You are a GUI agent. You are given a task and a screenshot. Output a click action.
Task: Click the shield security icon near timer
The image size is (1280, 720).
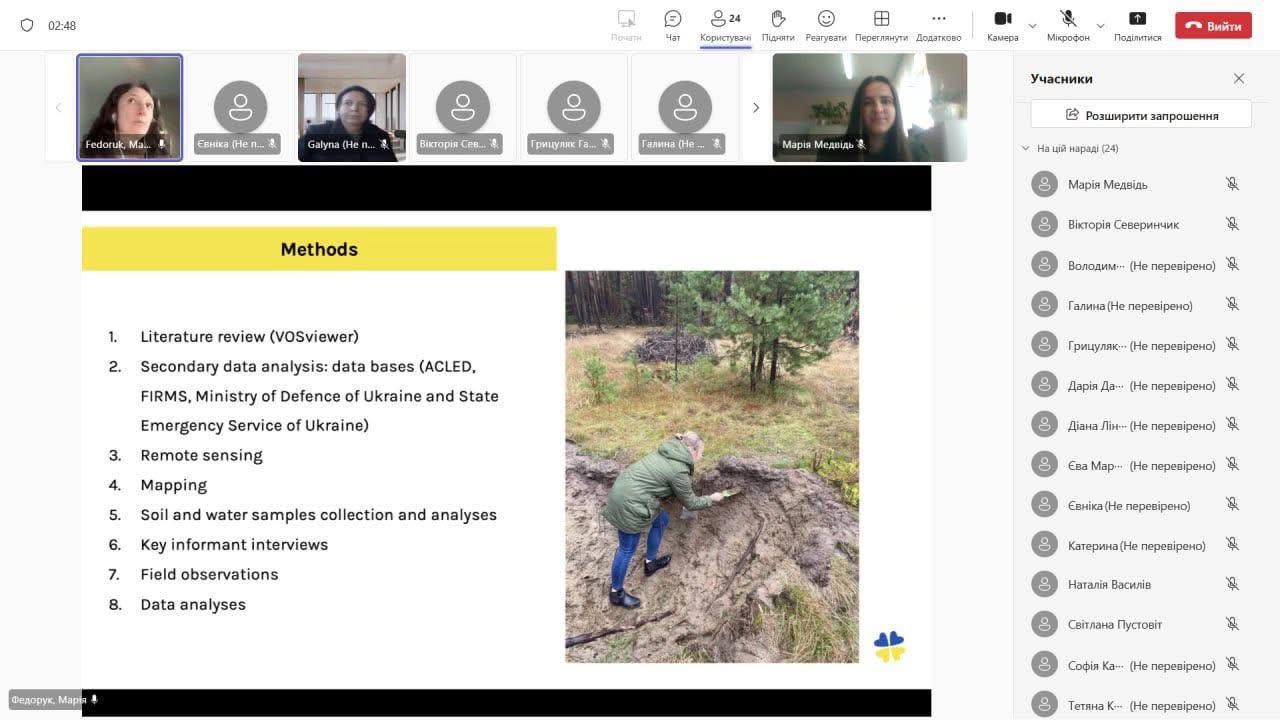(27, 25)
